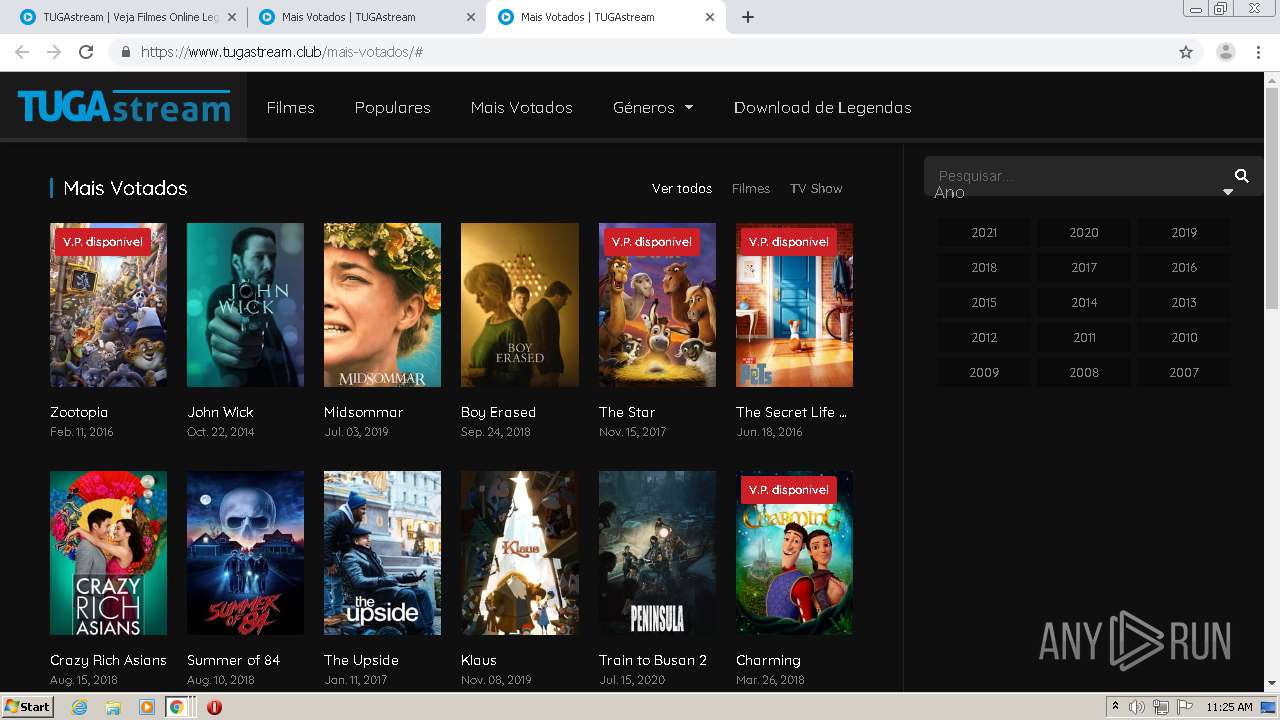This screenshot has width=1280, height=720.
Task: Open the Summer of 84 poster
Action: [245, 553]
